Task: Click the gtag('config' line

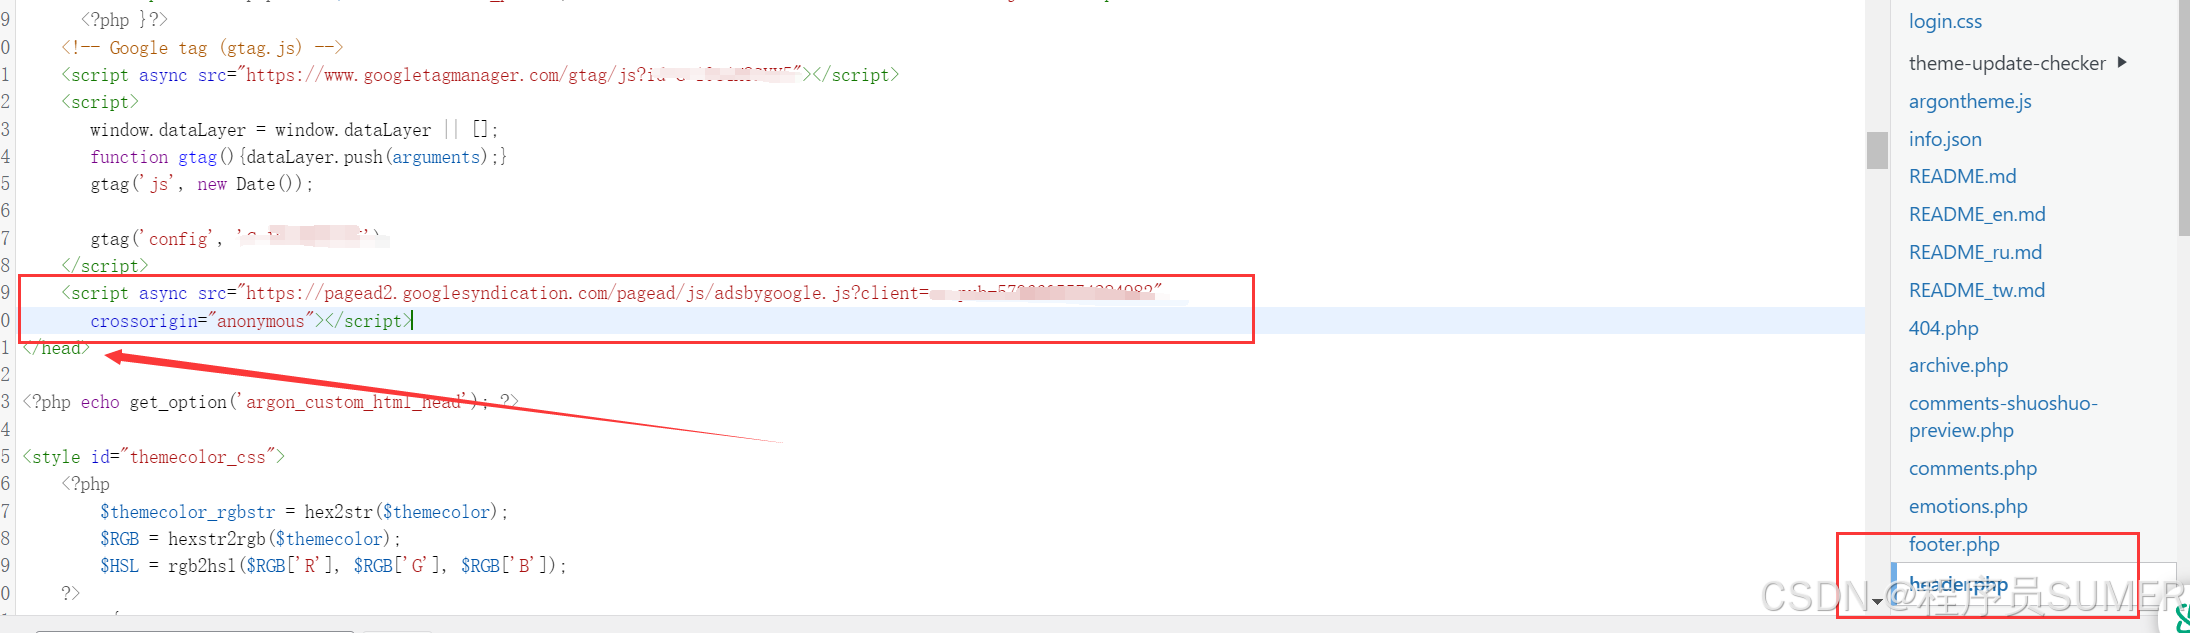Action: point(239,238)
